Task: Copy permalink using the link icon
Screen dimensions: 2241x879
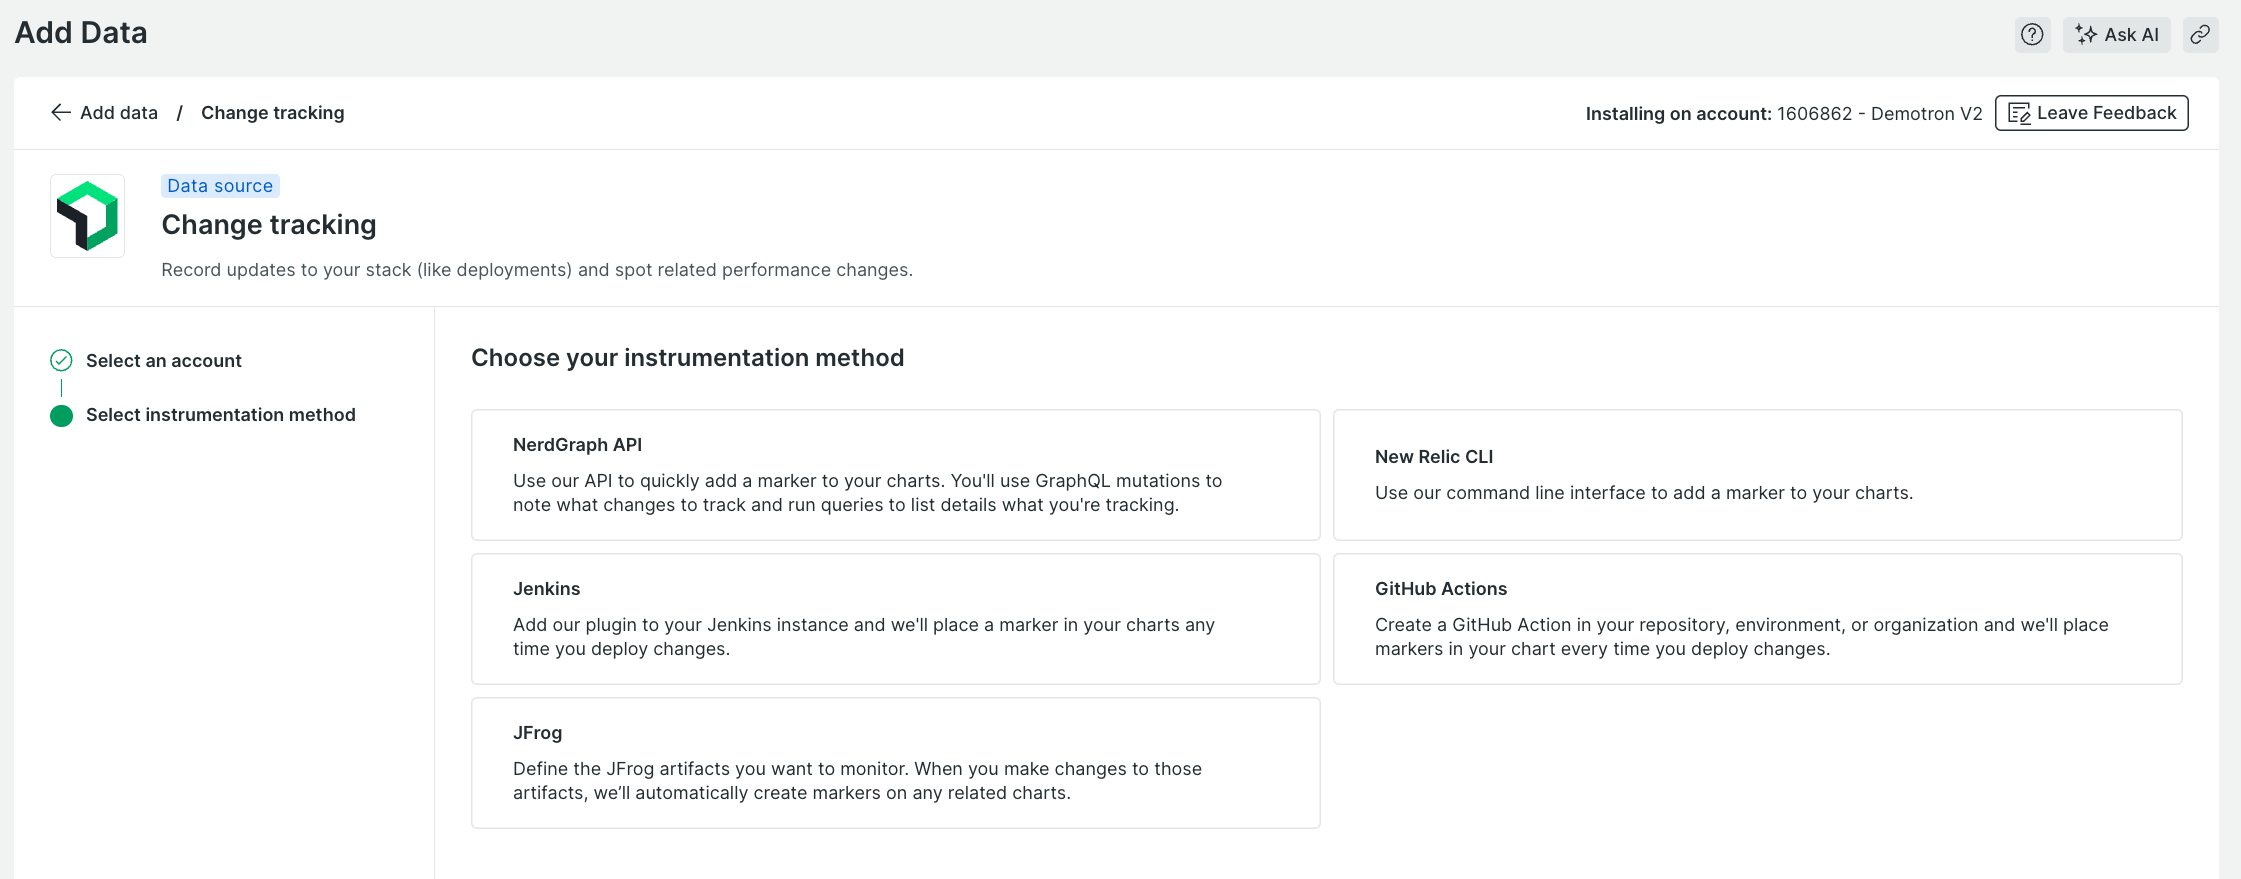Action: [x=2200, y=35]
